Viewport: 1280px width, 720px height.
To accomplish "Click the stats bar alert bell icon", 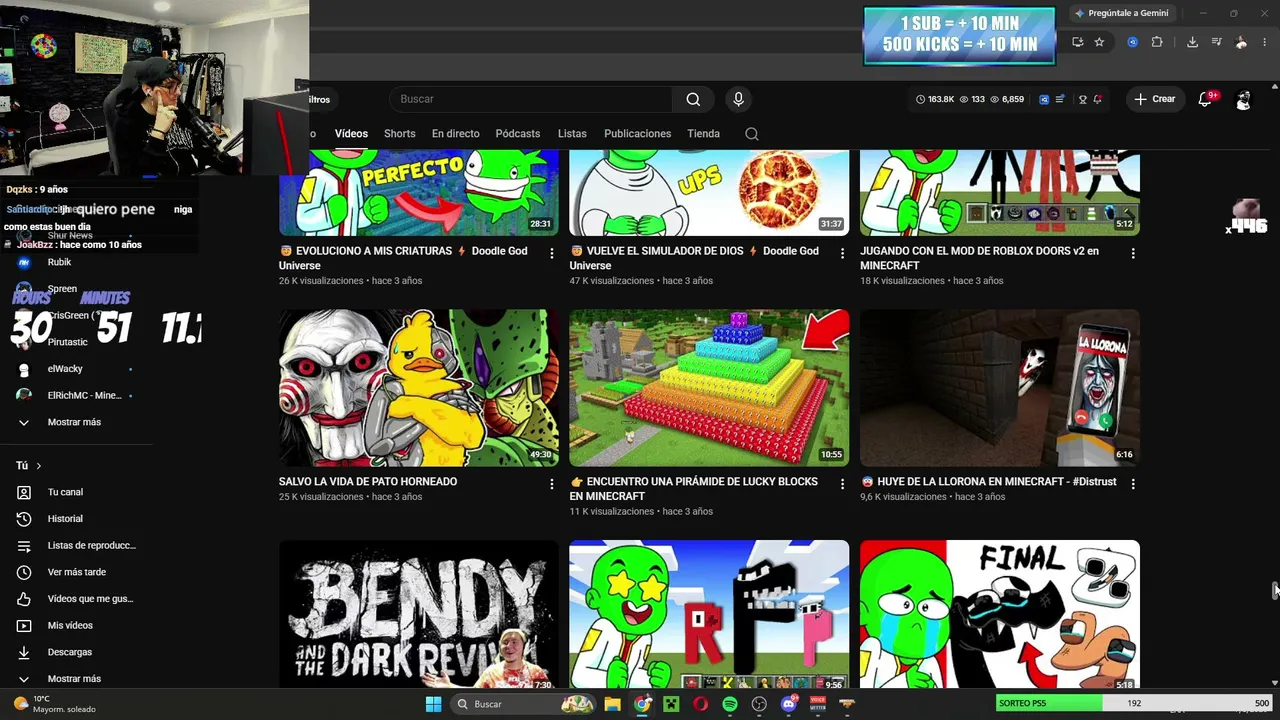I will click(1098, 99).
